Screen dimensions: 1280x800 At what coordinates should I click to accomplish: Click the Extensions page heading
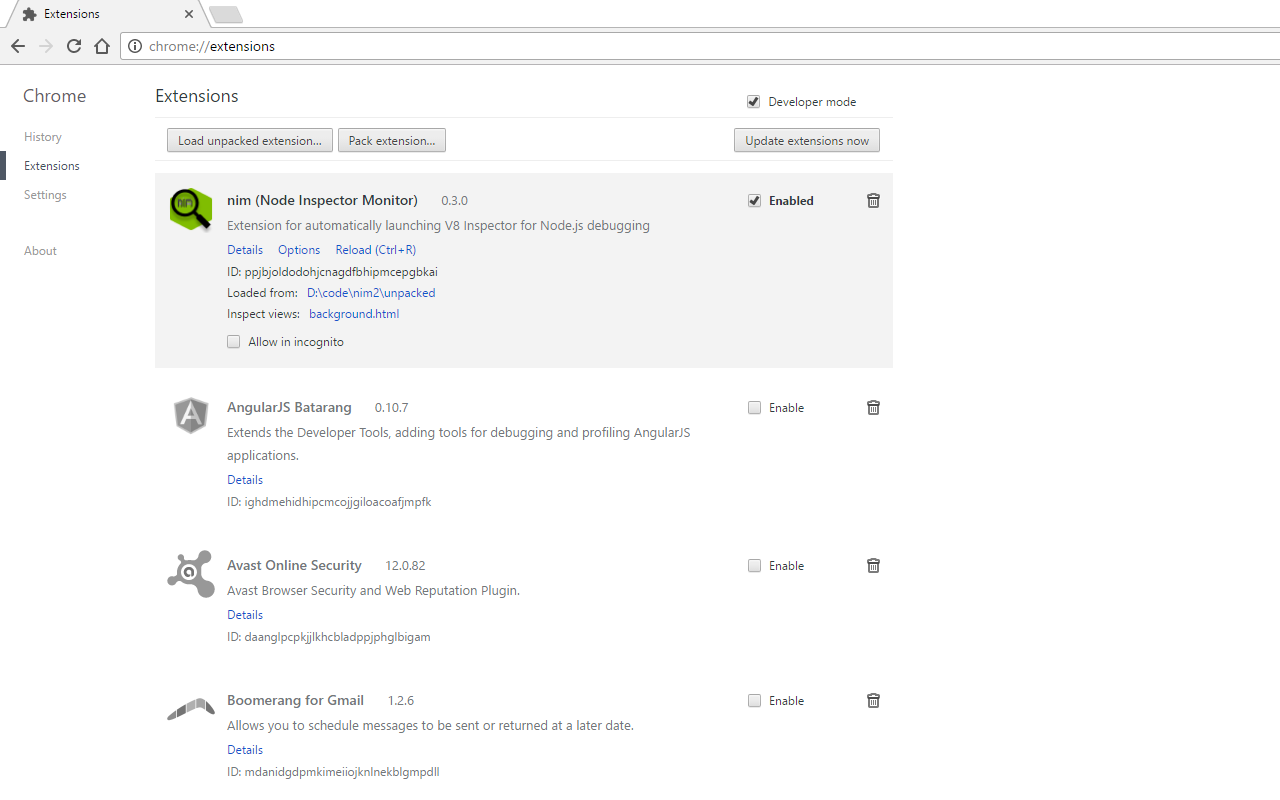point(197,96)
